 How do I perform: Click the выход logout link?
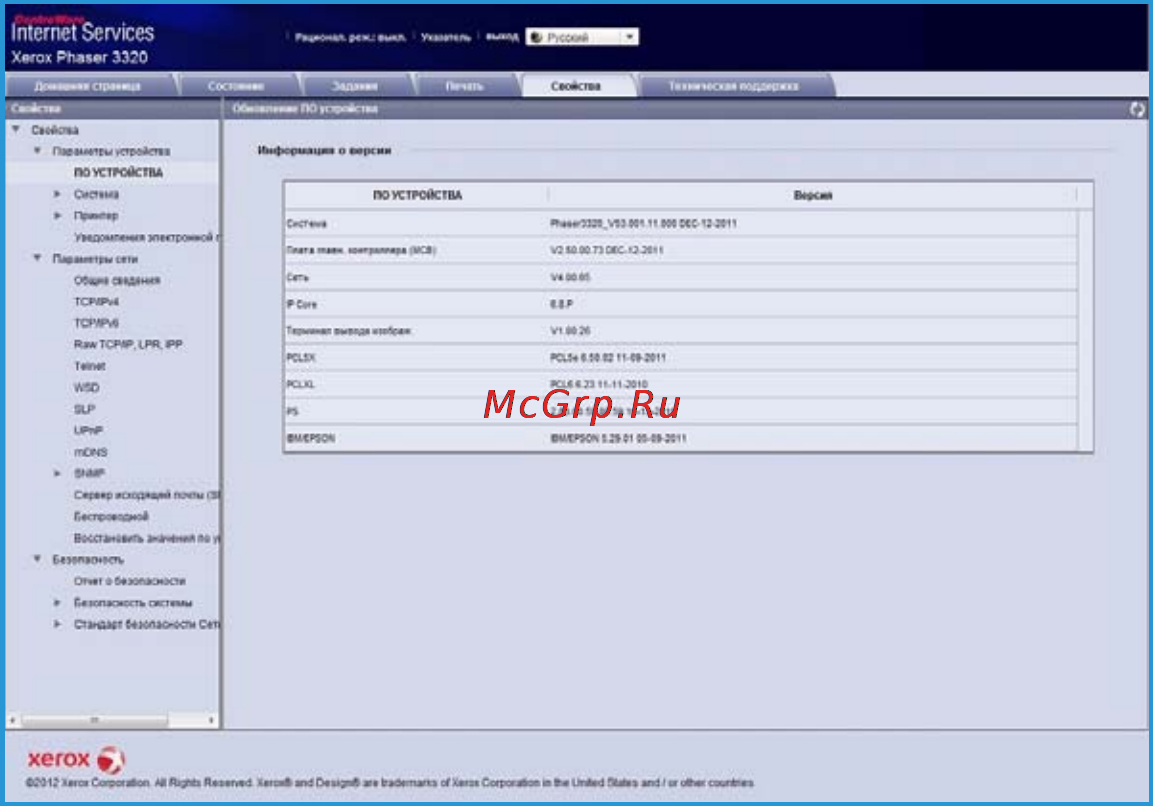coord(502,36)
